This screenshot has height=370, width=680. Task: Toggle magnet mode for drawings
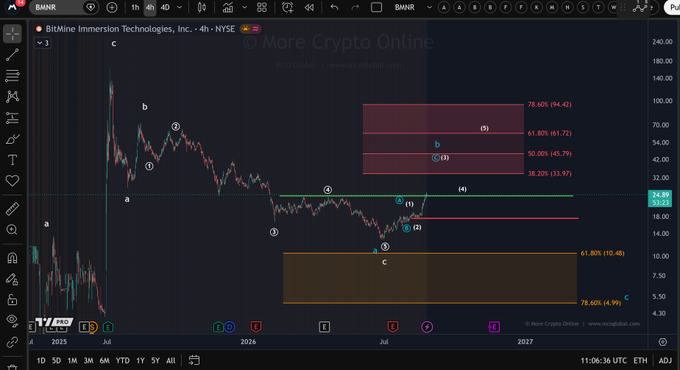pos(12,258)
